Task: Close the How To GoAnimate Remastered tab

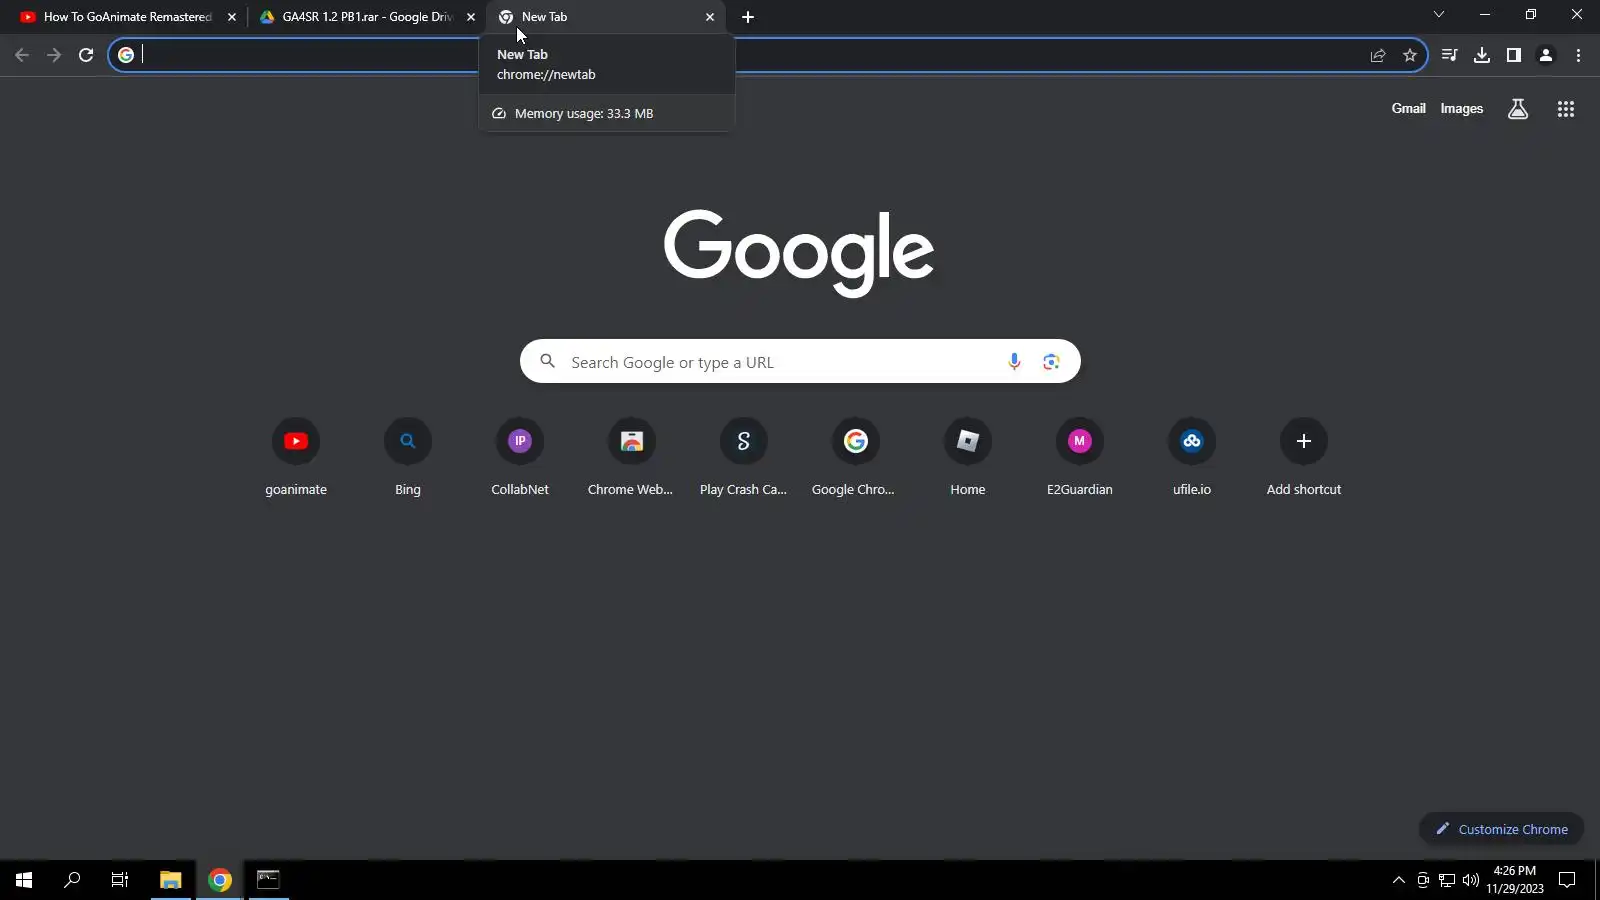Action: click(232, 17)
